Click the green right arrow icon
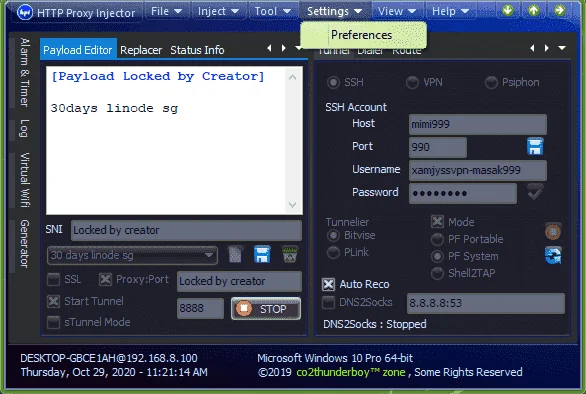The width and height of the screenshot is (586, 394). [x=560, y=10]
